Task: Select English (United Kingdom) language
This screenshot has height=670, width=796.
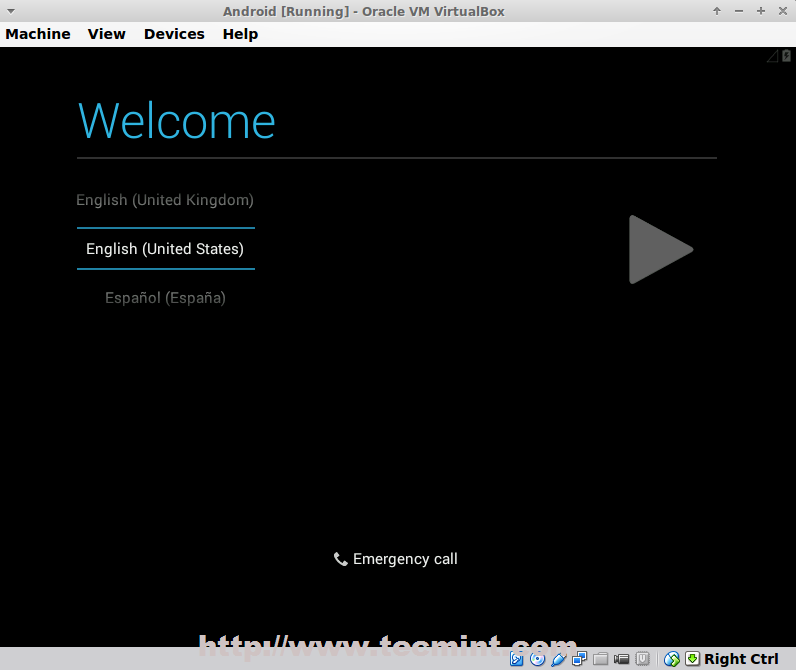Action: (165, 200)
